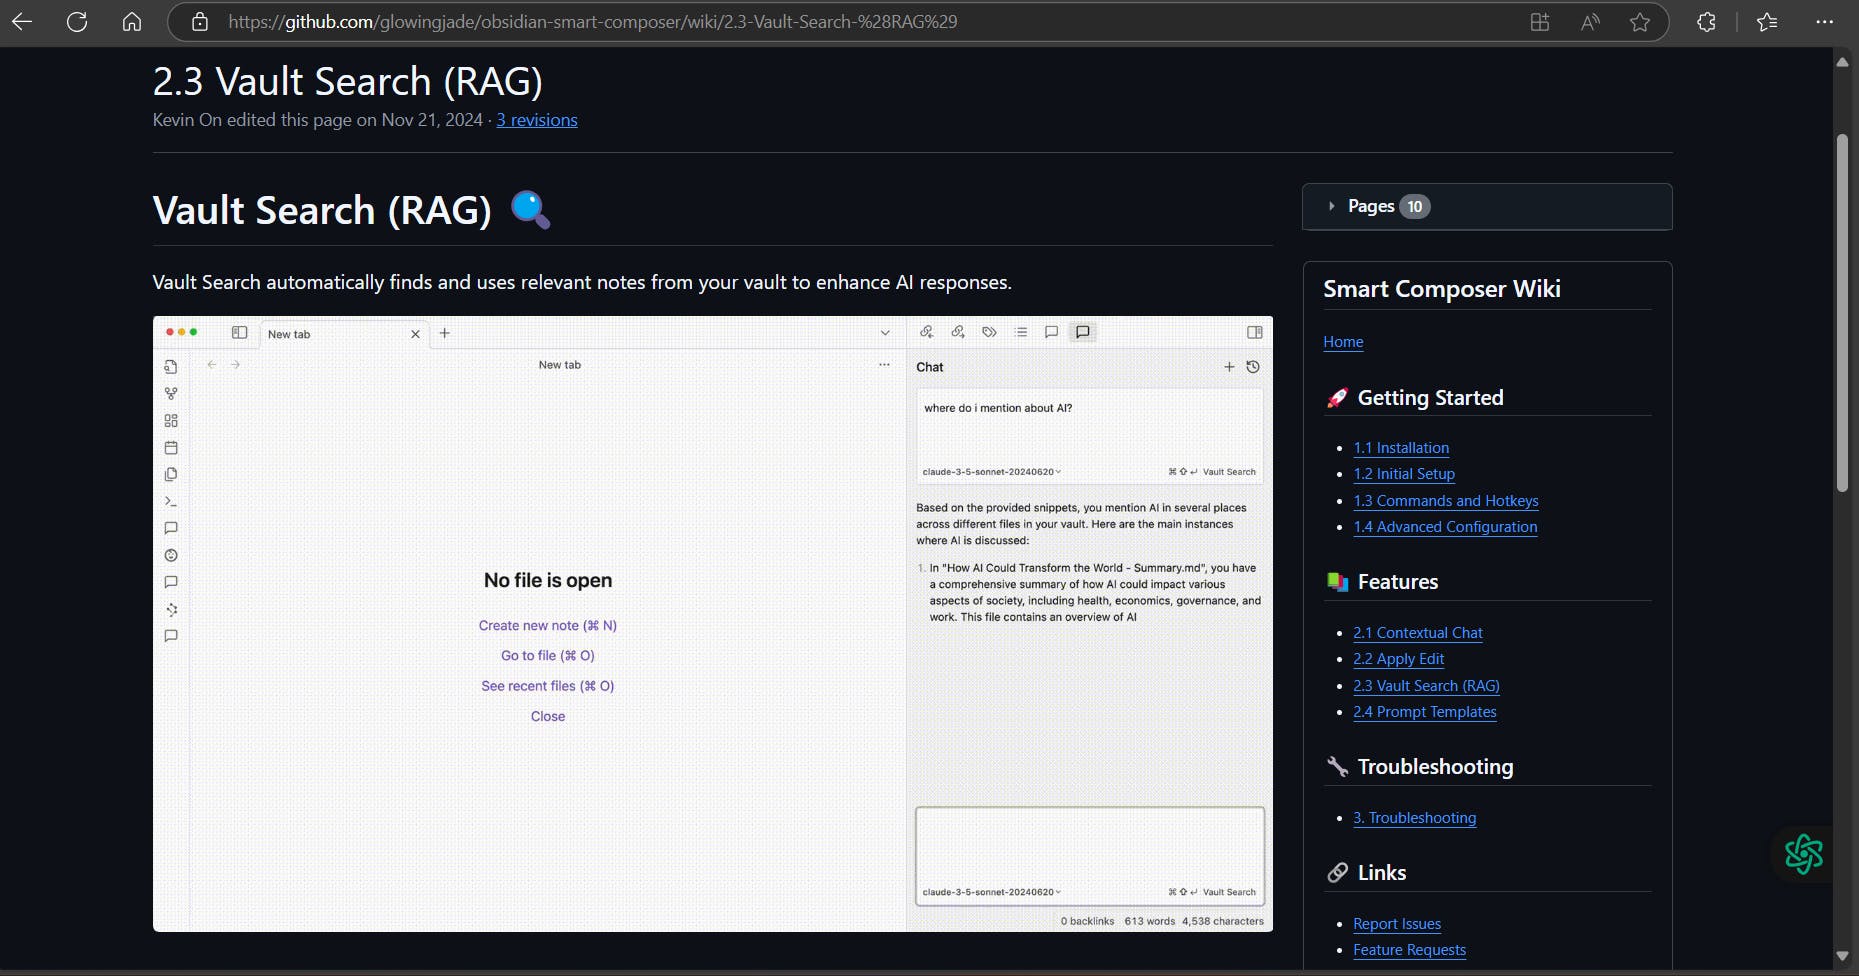Click the page title 2.3 Vault Search (RAG)
The width and height of the screenshot is (1859, 976).
pyautogui.click(x=348, y=81)
